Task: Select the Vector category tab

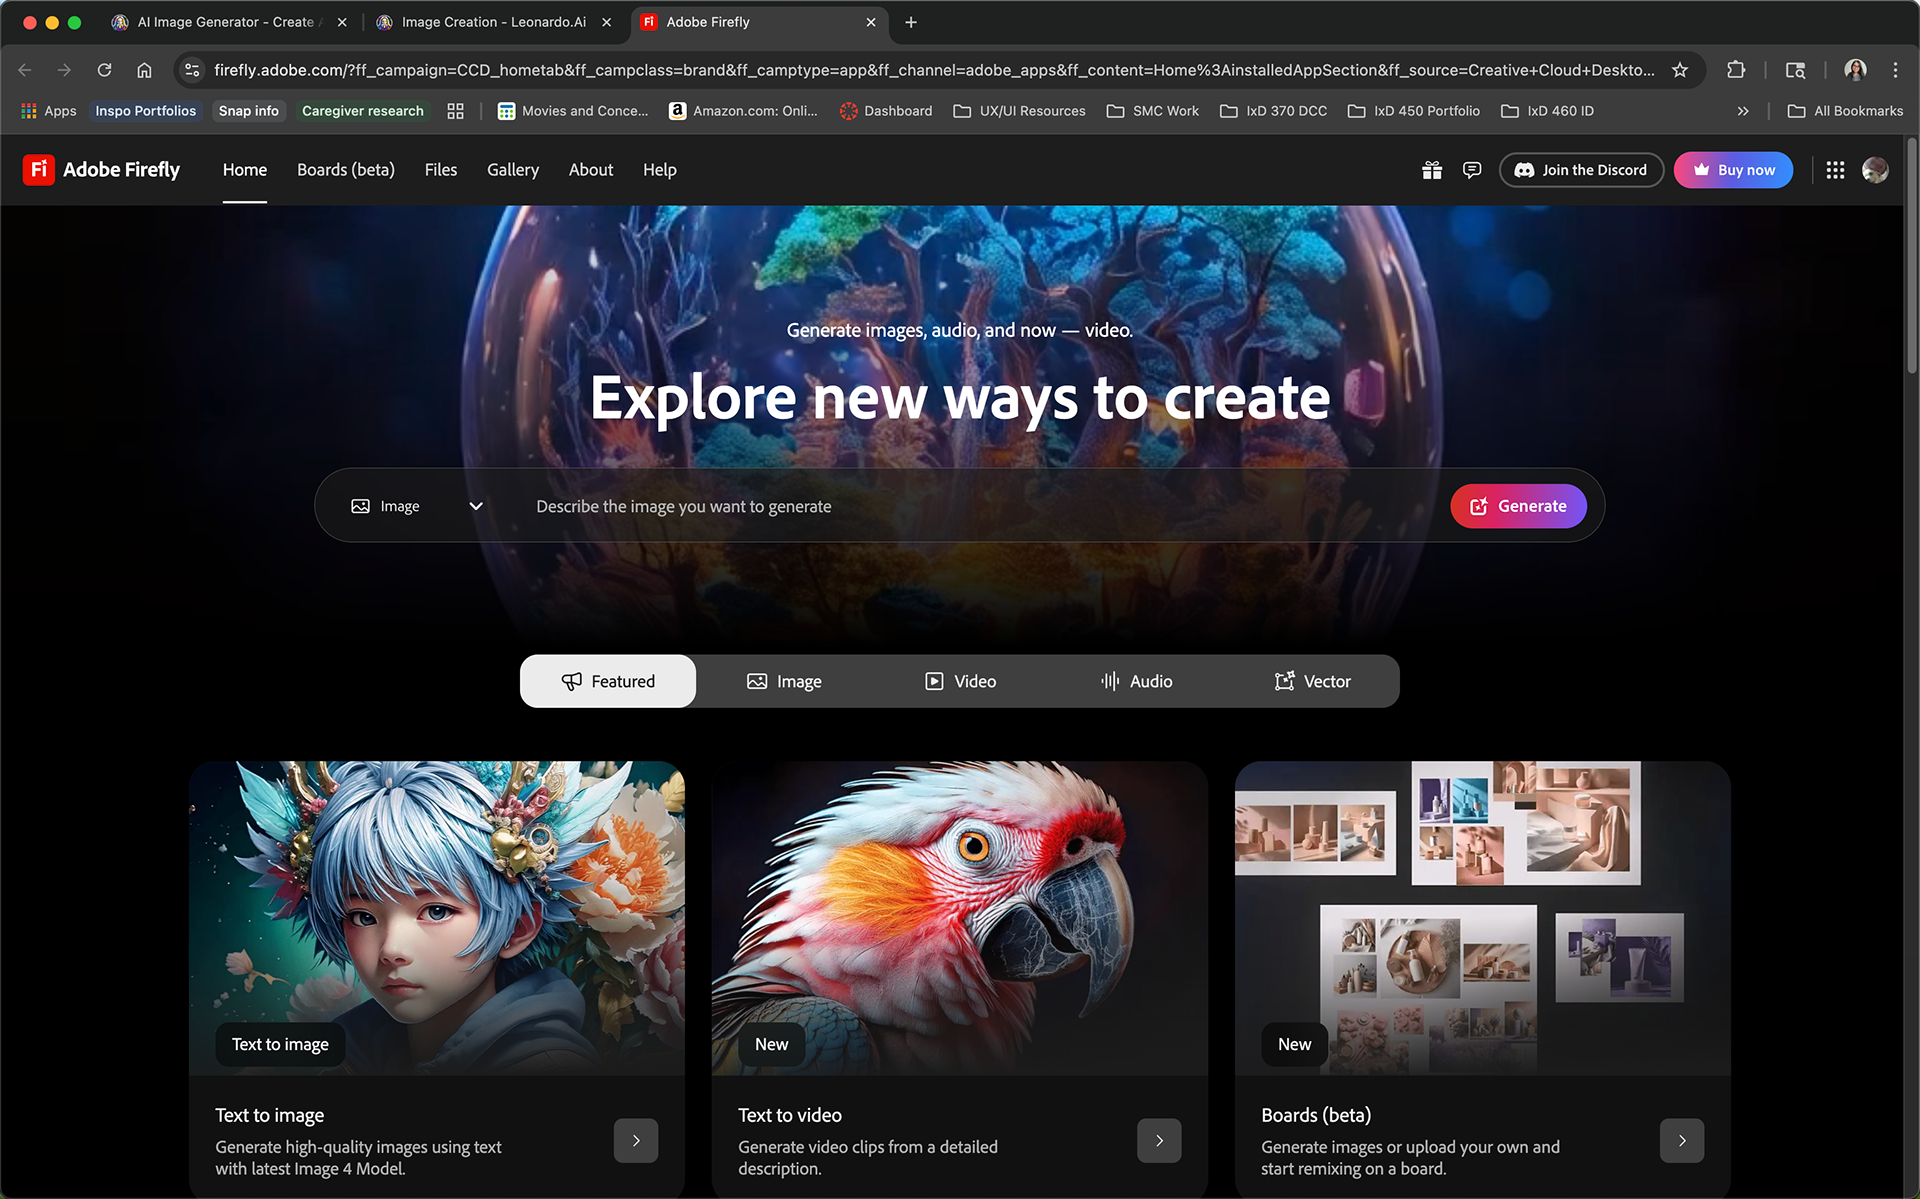Action: click(1312, 681)
